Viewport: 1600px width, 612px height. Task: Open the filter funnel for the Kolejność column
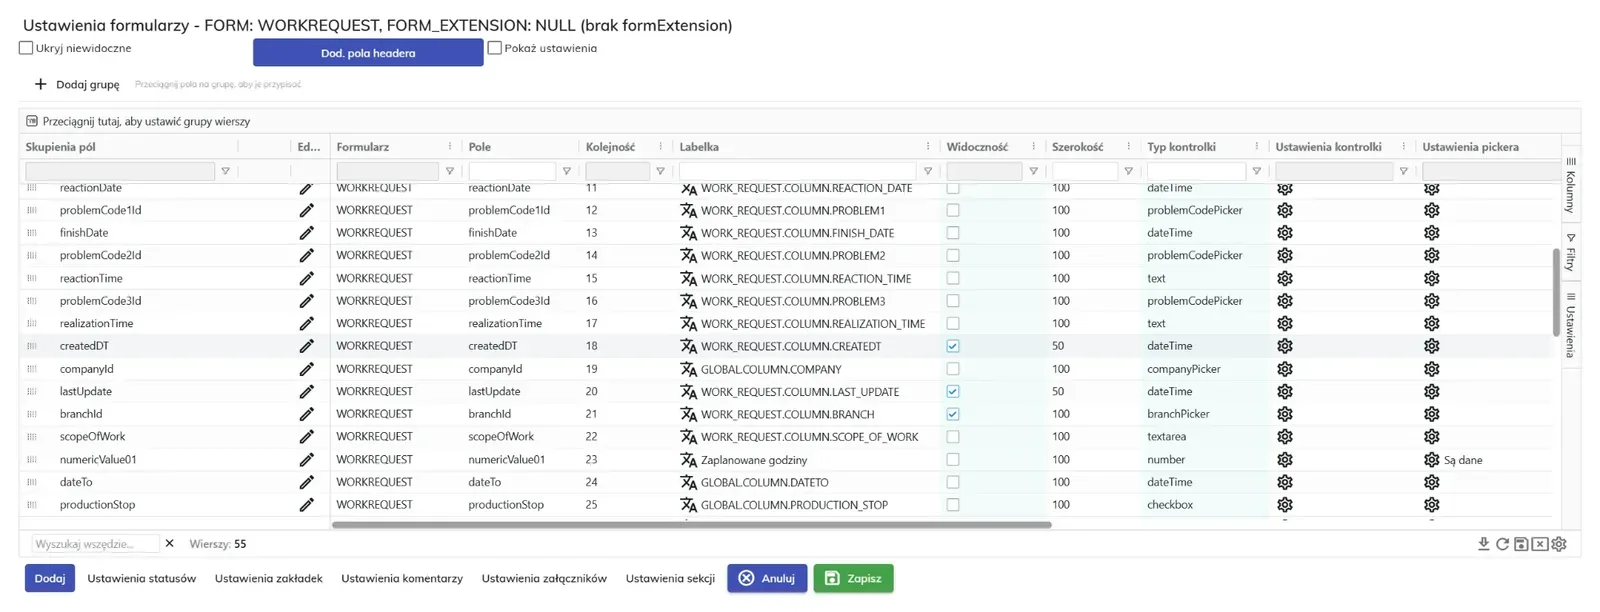point(660,171)
